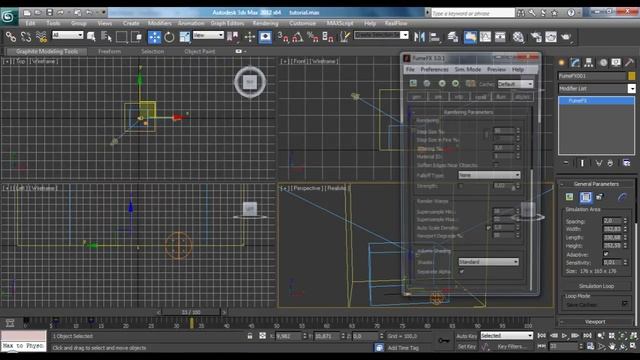Switch to the Create command panel

point(562,62)
